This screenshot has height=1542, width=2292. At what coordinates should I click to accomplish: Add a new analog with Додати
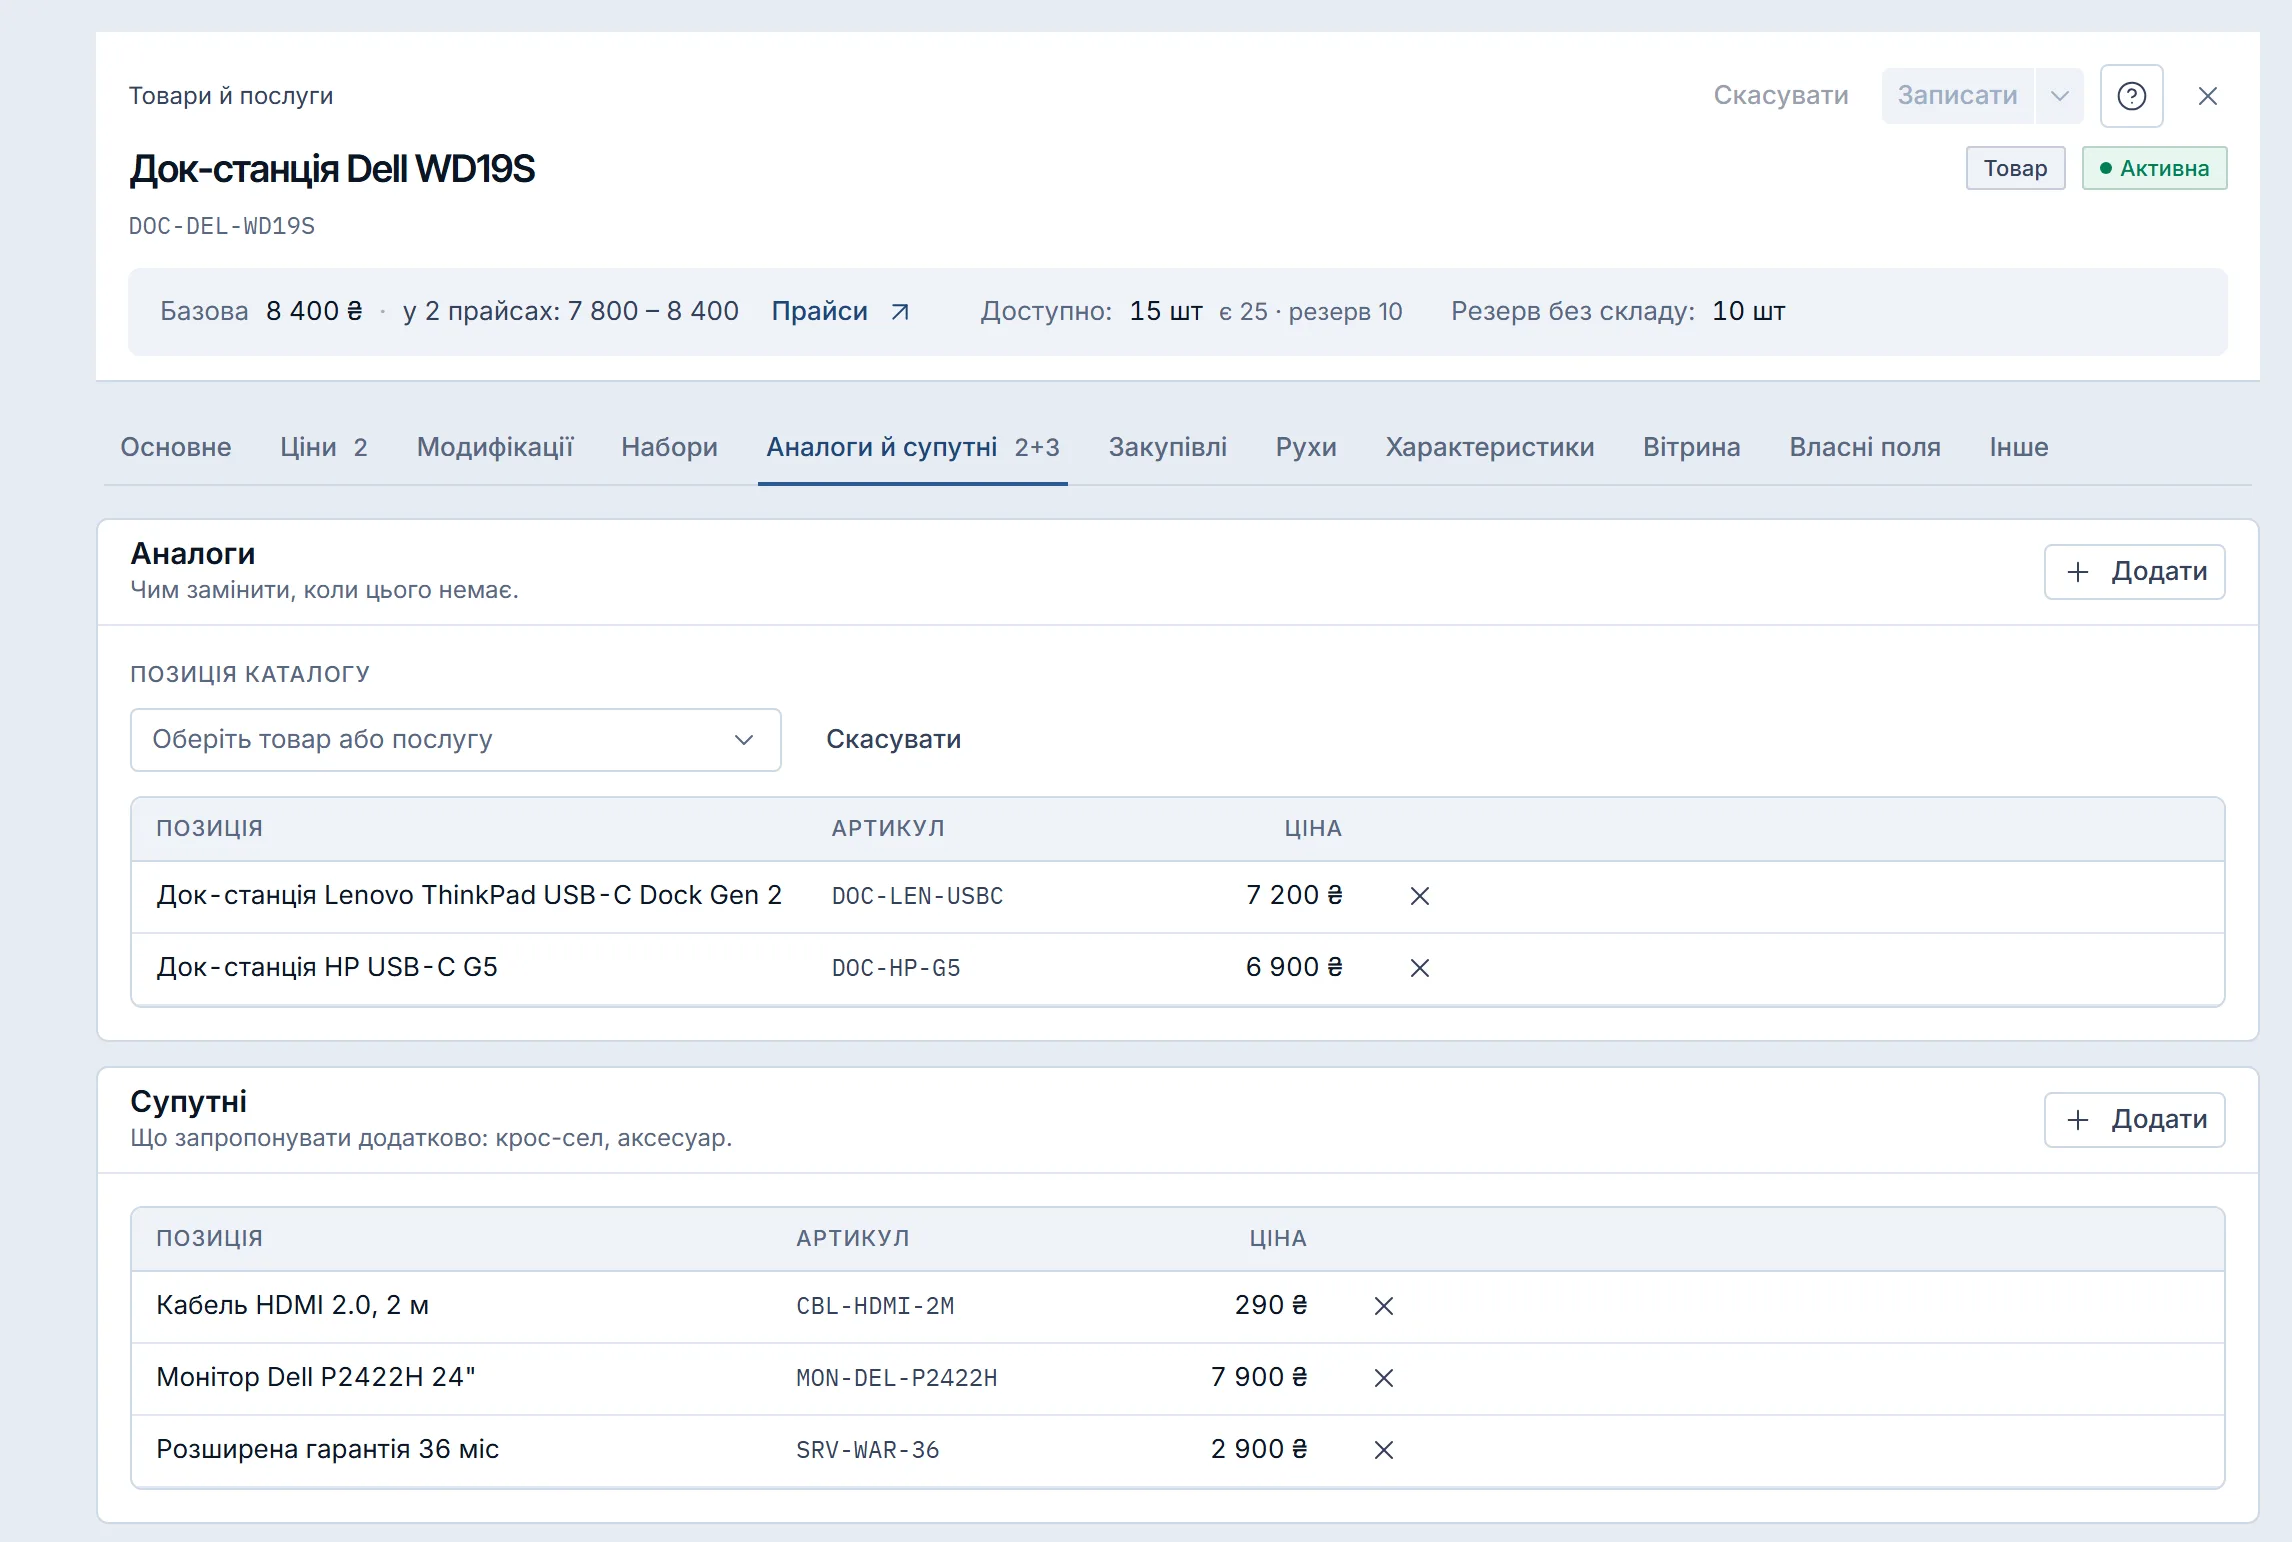[x=2134, y=572]
